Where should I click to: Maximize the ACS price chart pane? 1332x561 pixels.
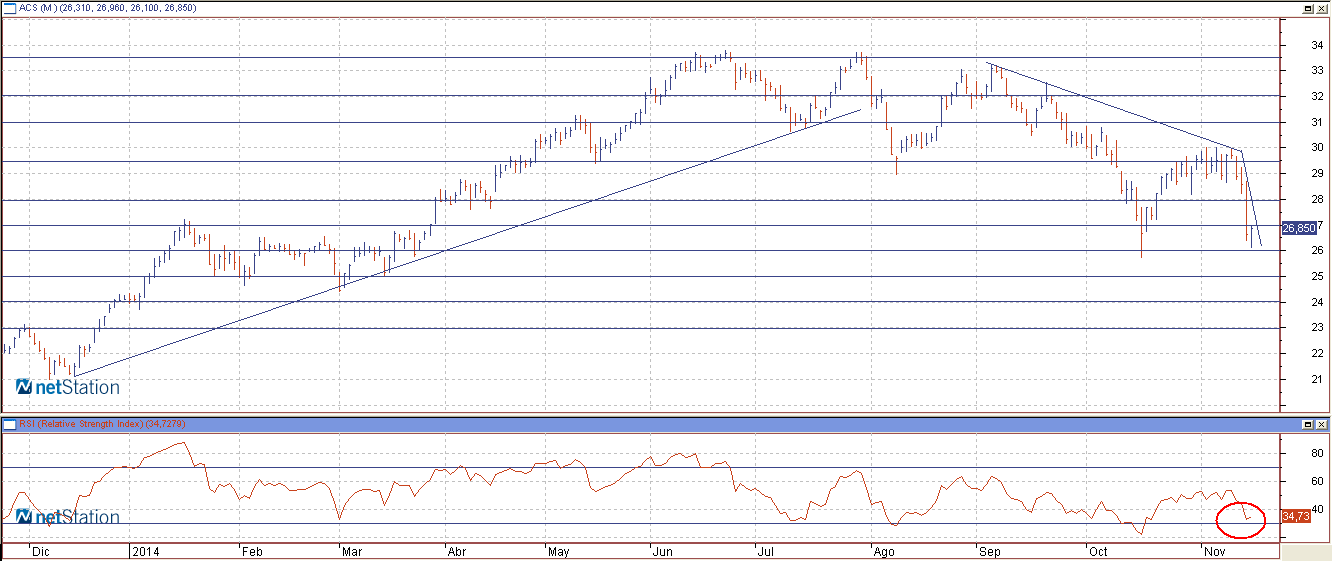pyautogui.click(x=1307, y=8)
